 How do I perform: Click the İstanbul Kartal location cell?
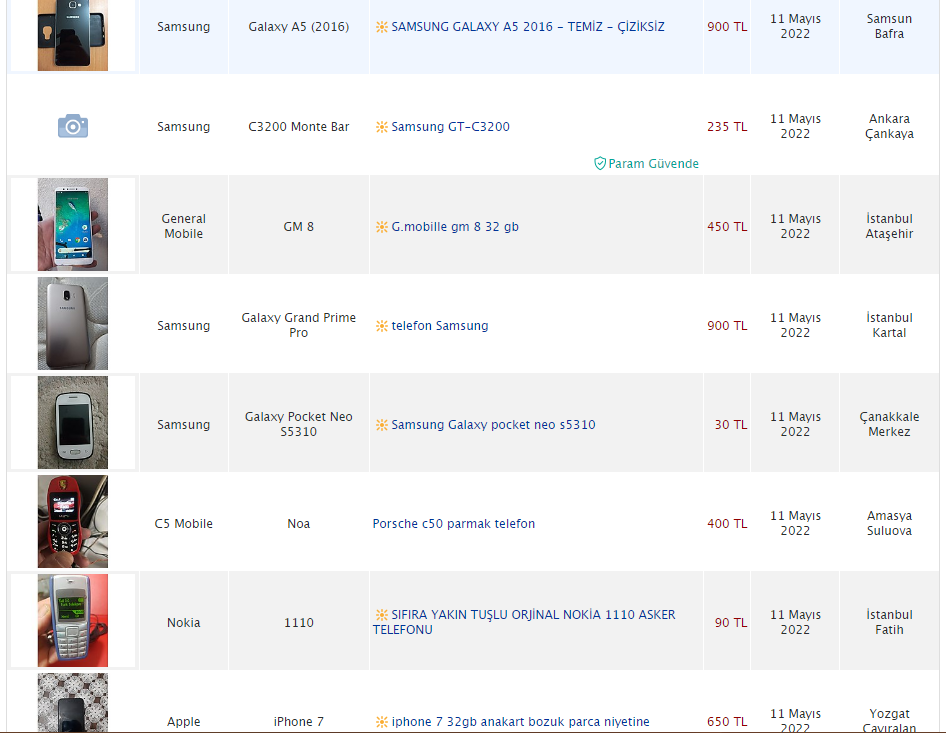pyautogui.click(x=889, y=325)
